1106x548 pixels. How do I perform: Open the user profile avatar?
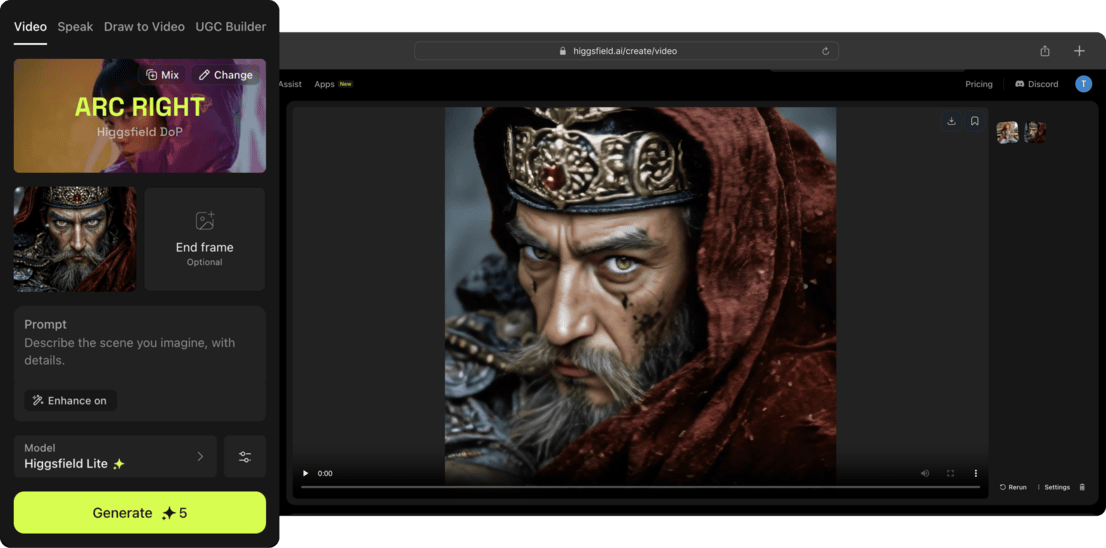pos(1083,84)
